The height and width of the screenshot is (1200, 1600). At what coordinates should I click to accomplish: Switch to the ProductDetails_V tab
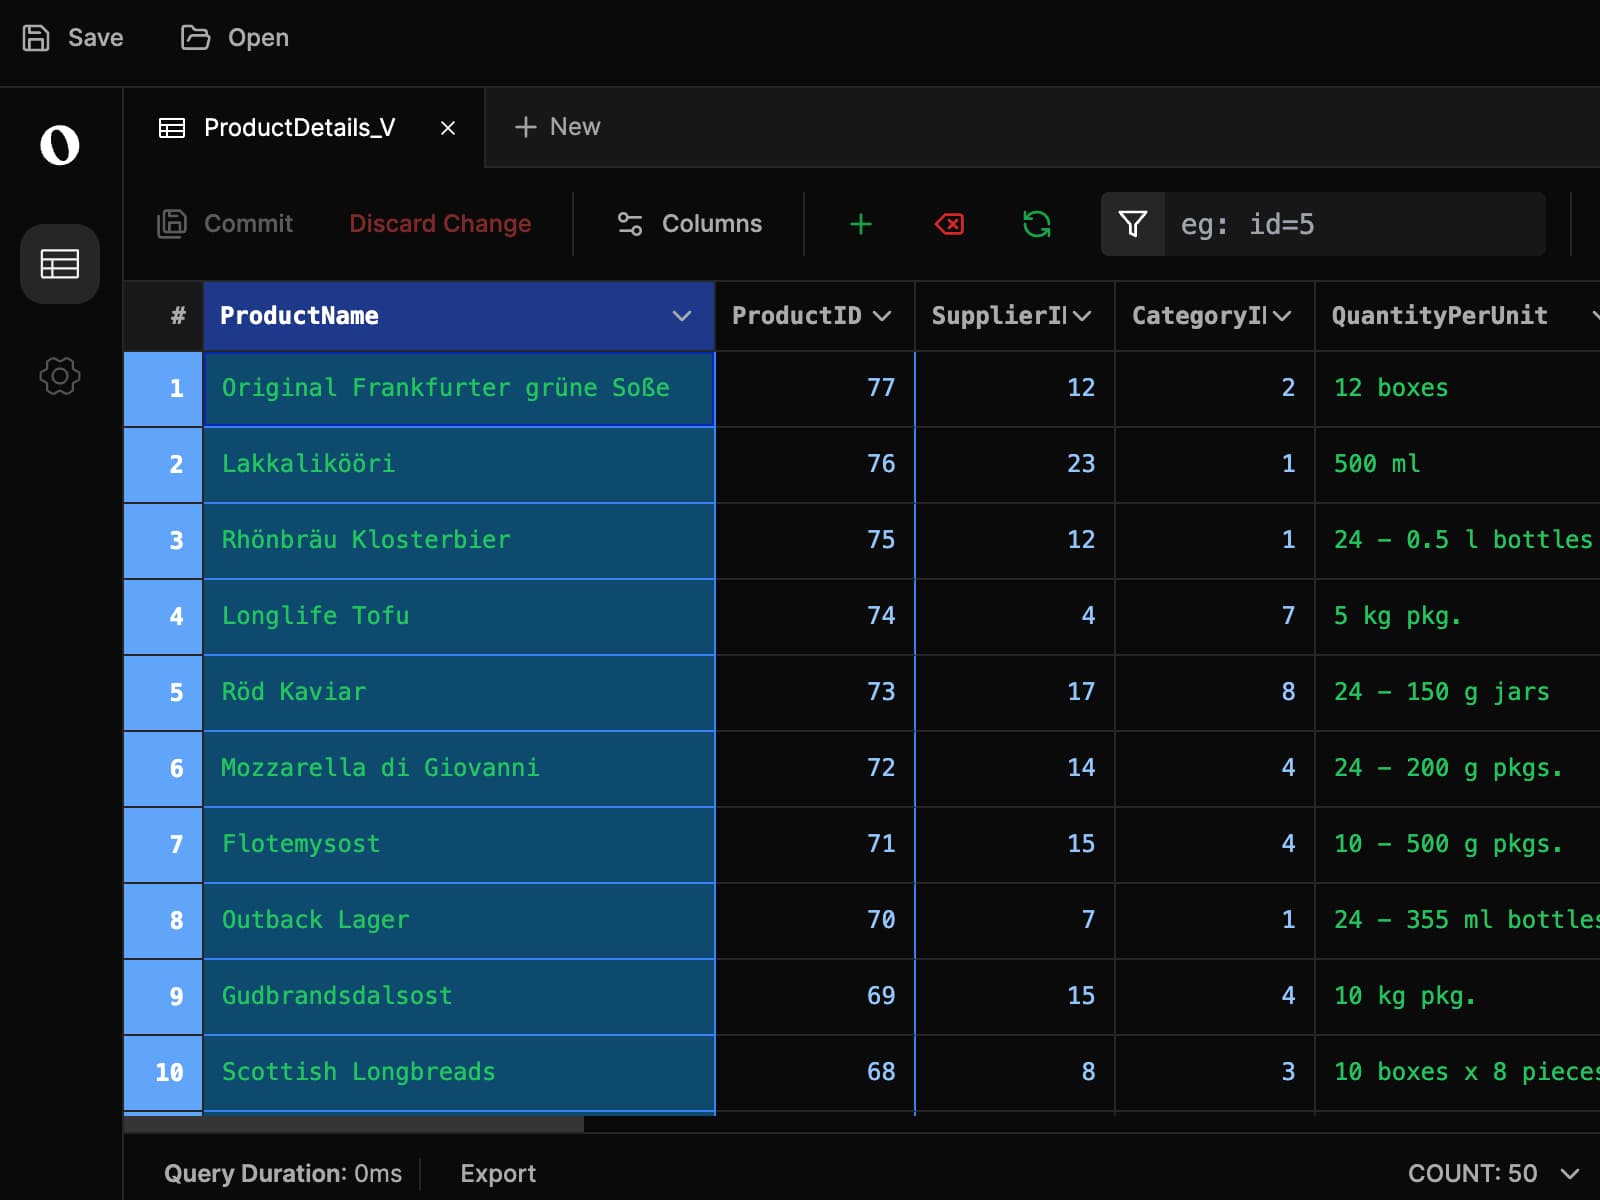point(298,128)
